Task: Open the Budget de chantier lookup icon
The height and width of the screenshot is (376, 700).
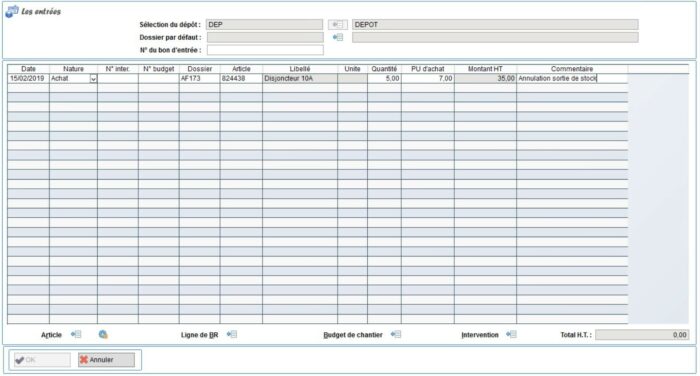Action: tap(396, 334)
